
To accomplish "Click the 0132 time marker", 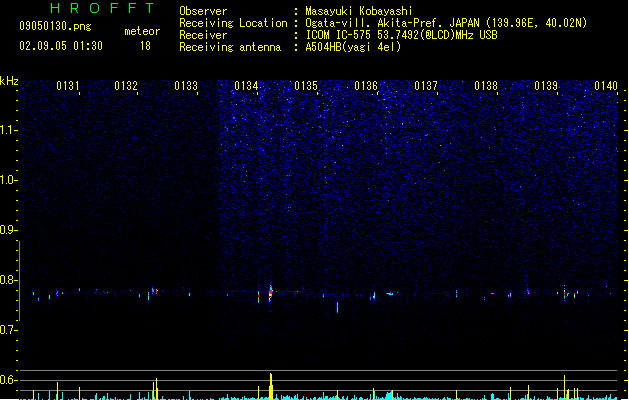I will (126, 86).
